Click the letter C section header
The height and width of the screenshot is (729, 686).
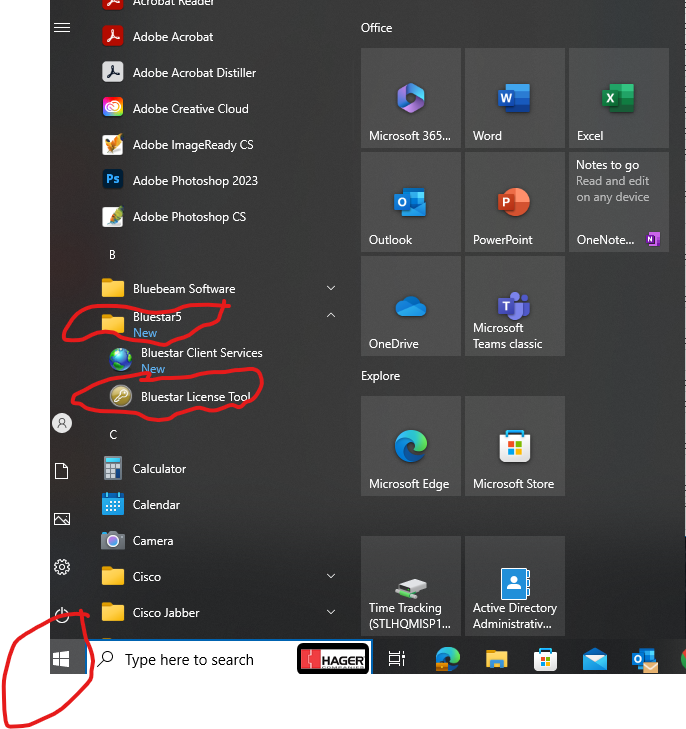(x=113, y=435)
